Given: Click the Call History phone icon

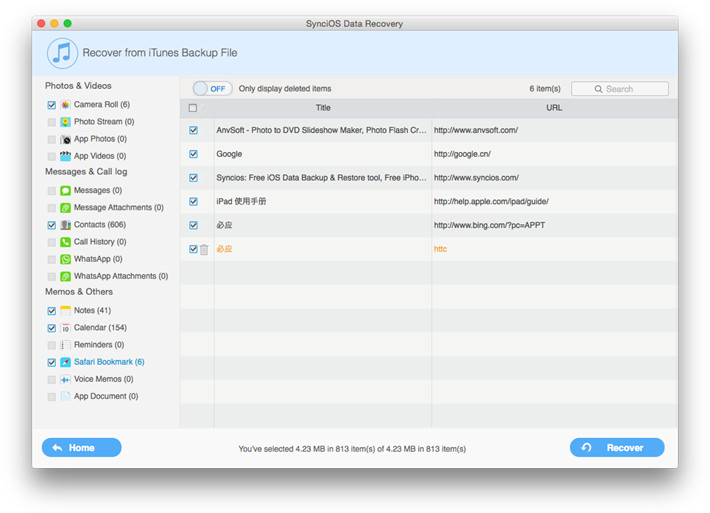Looking at the screenshot, I should tap(65, 242).
